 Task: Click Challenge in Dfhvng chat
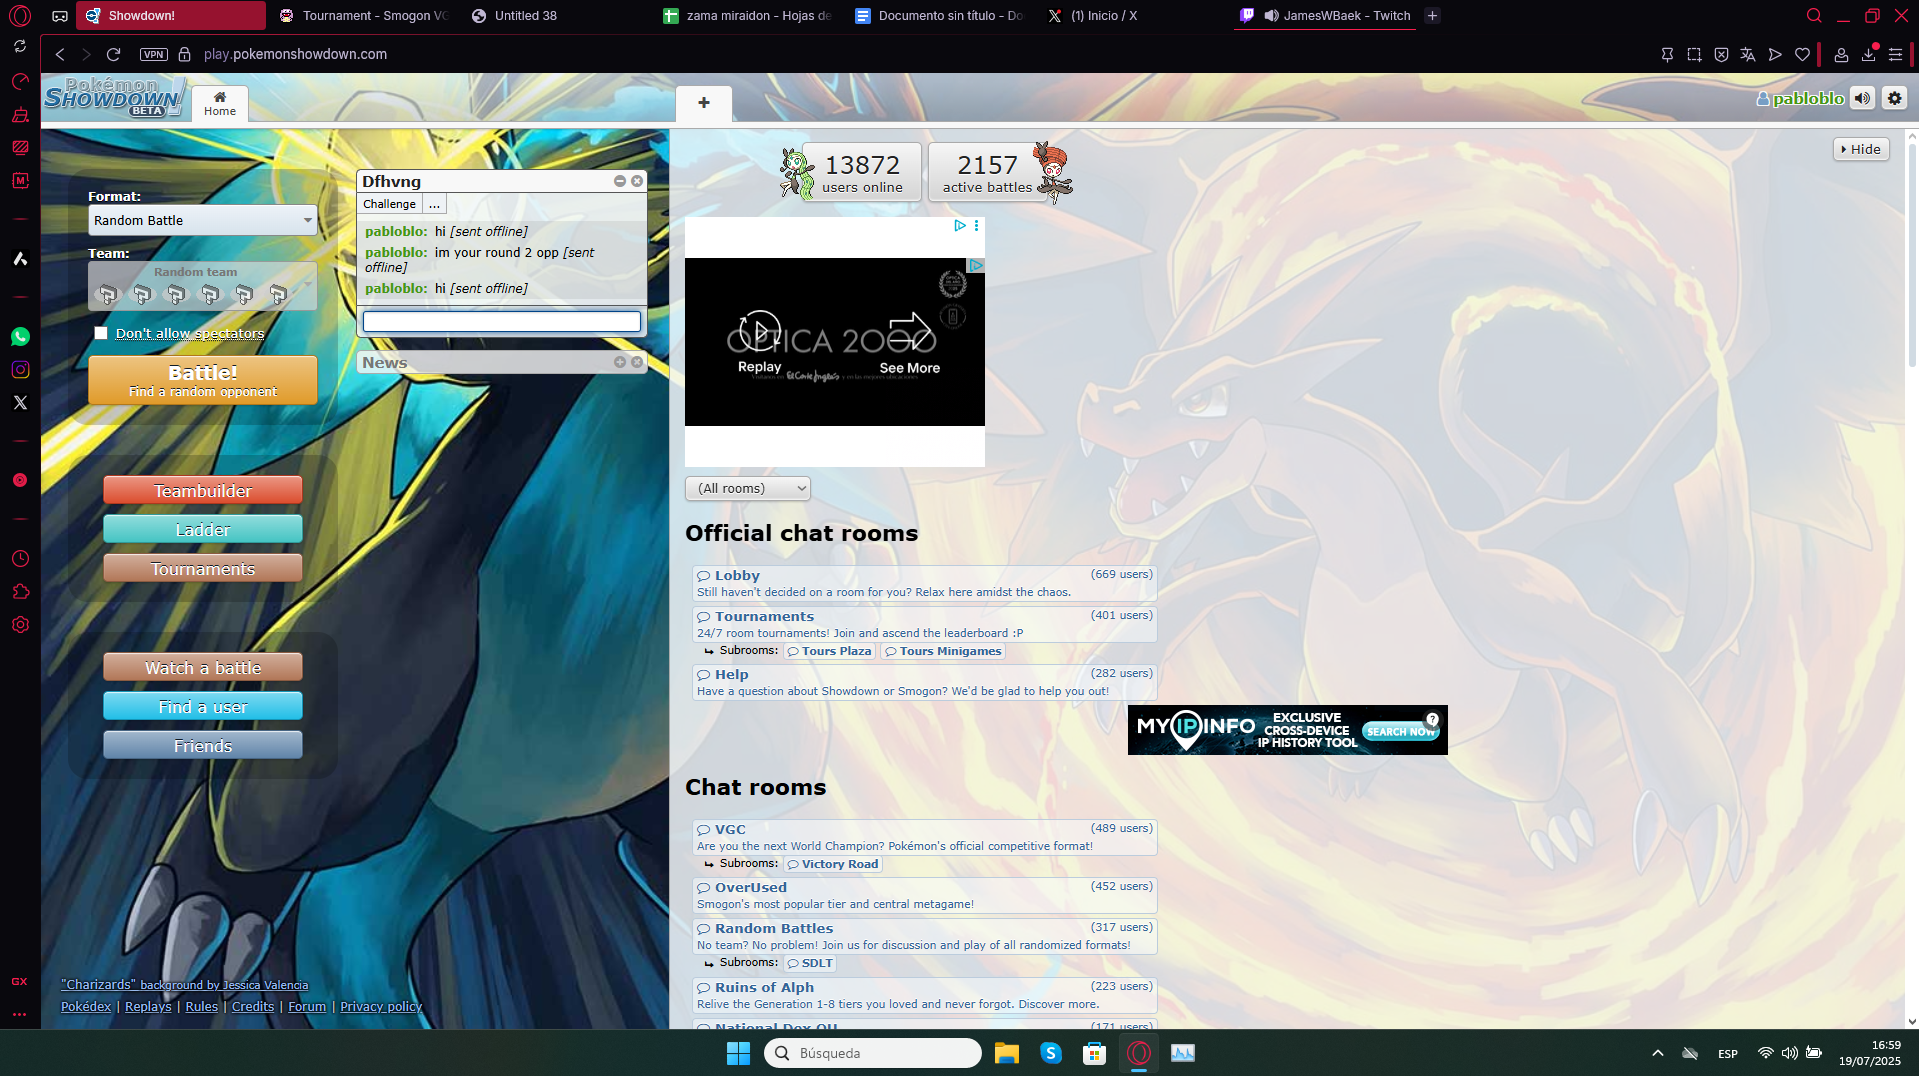pos(389,204)
